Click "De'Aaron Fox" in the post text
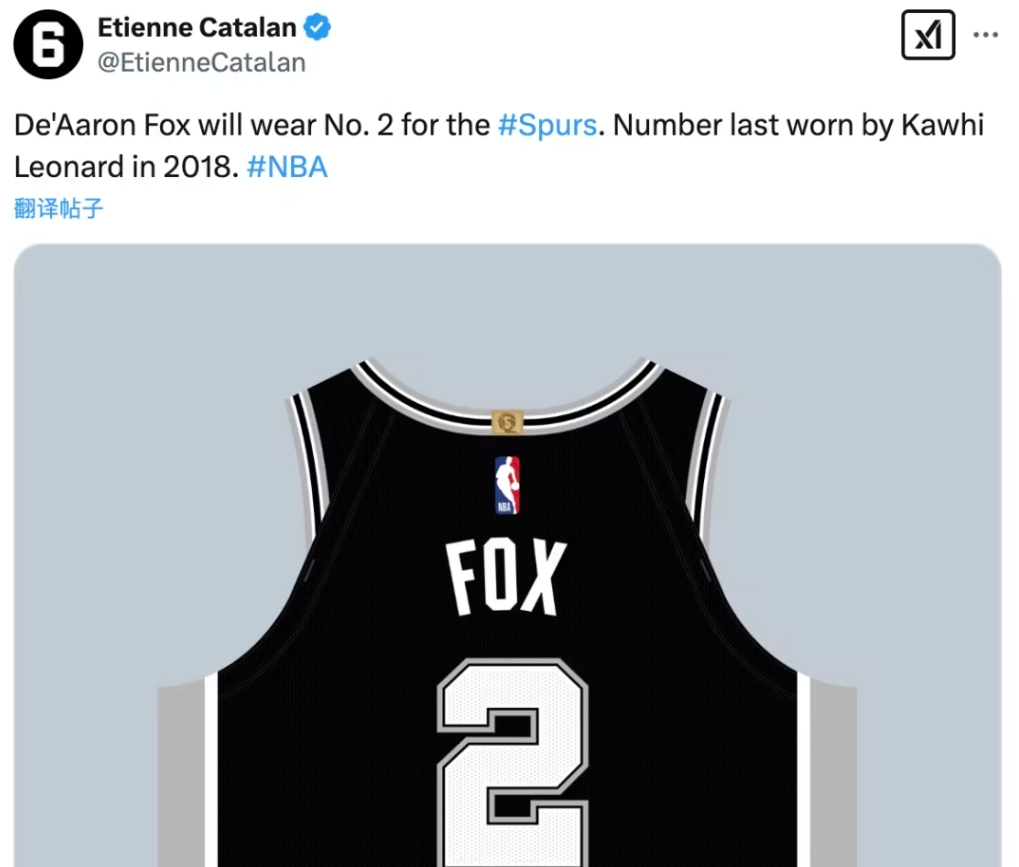 point(102,126)
